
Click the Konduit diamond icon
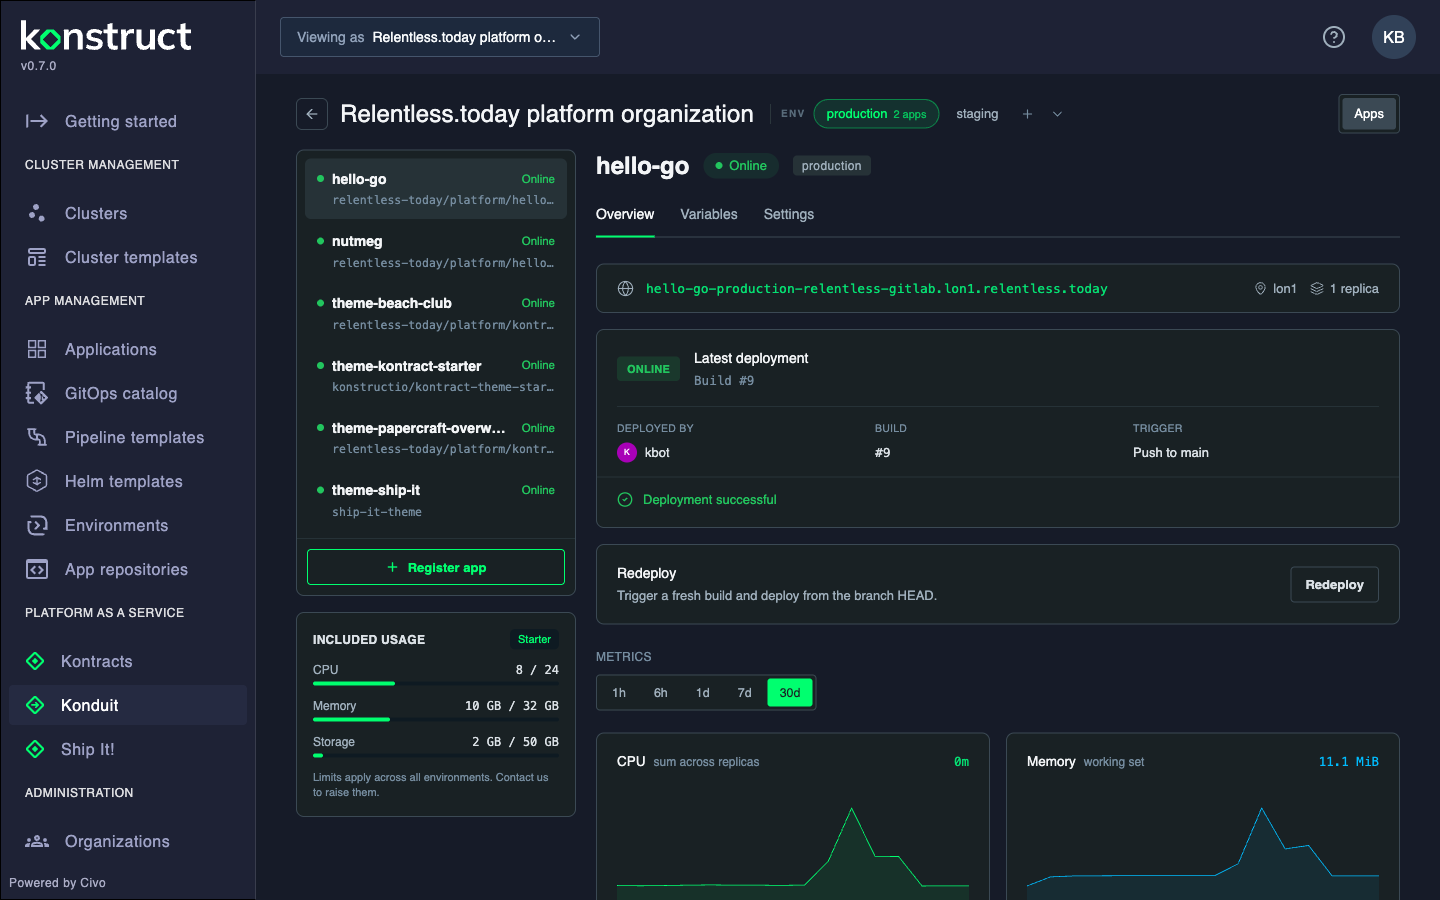pos(35,705)
